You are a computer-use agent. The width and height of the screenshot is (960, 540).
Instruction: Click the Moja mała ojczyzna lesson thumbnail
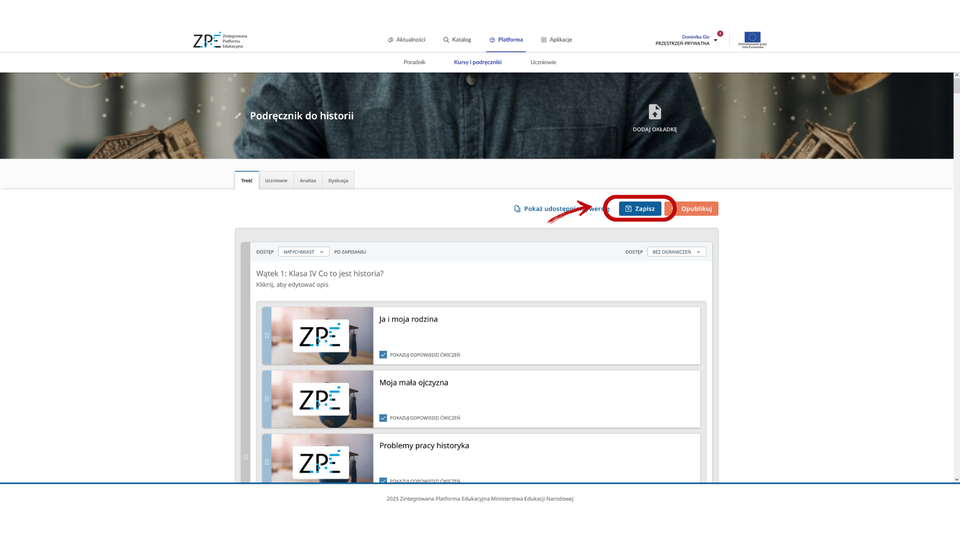[x=322, y=398]
